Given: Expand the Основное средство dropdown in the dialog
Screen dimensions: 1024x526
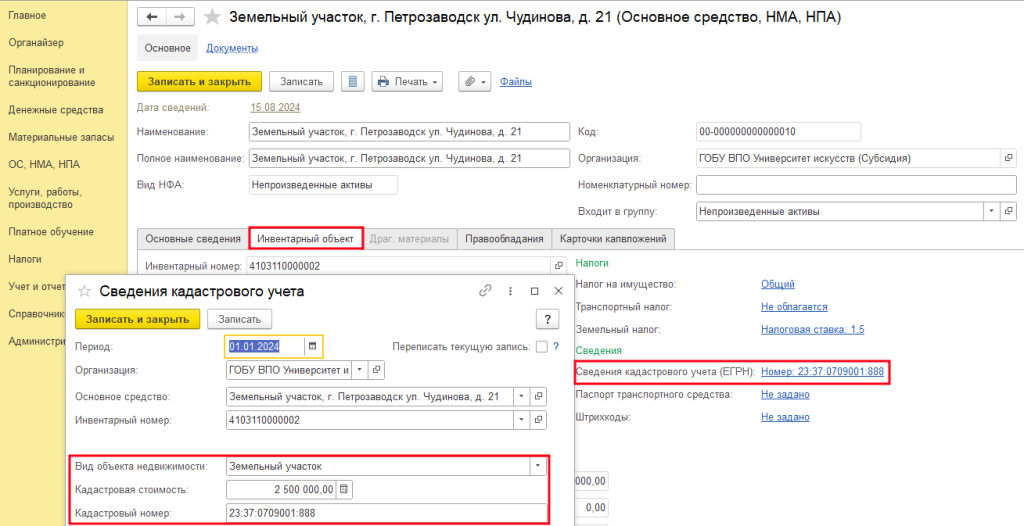Looking at the screenshot, I should coord(522,396).
